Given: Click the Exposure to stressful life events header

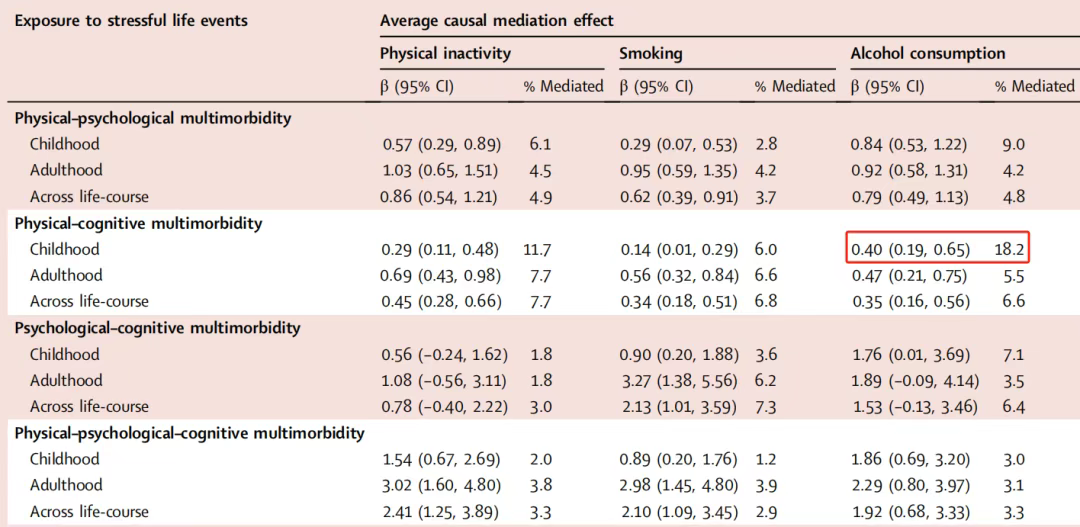Looking at the screenshot, I should pos(131,21).
